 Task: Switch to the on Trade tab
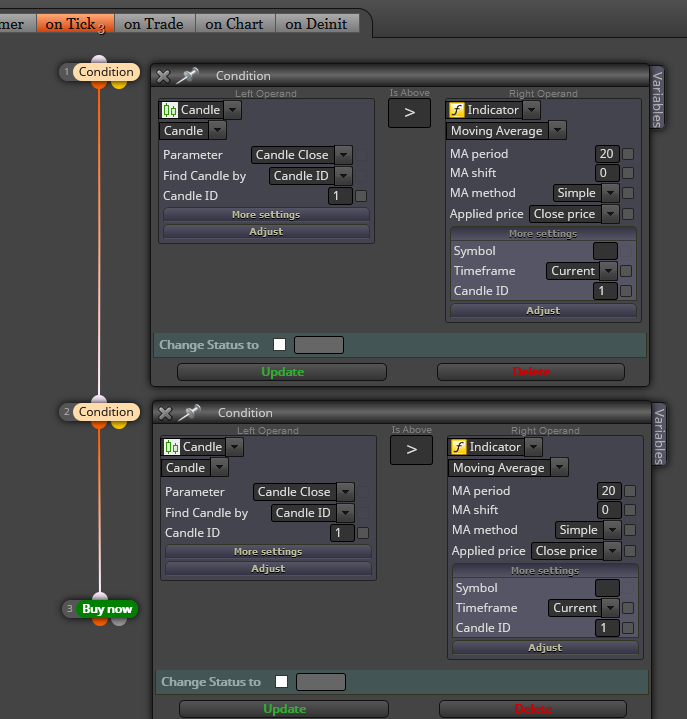[x=154, y=24]
